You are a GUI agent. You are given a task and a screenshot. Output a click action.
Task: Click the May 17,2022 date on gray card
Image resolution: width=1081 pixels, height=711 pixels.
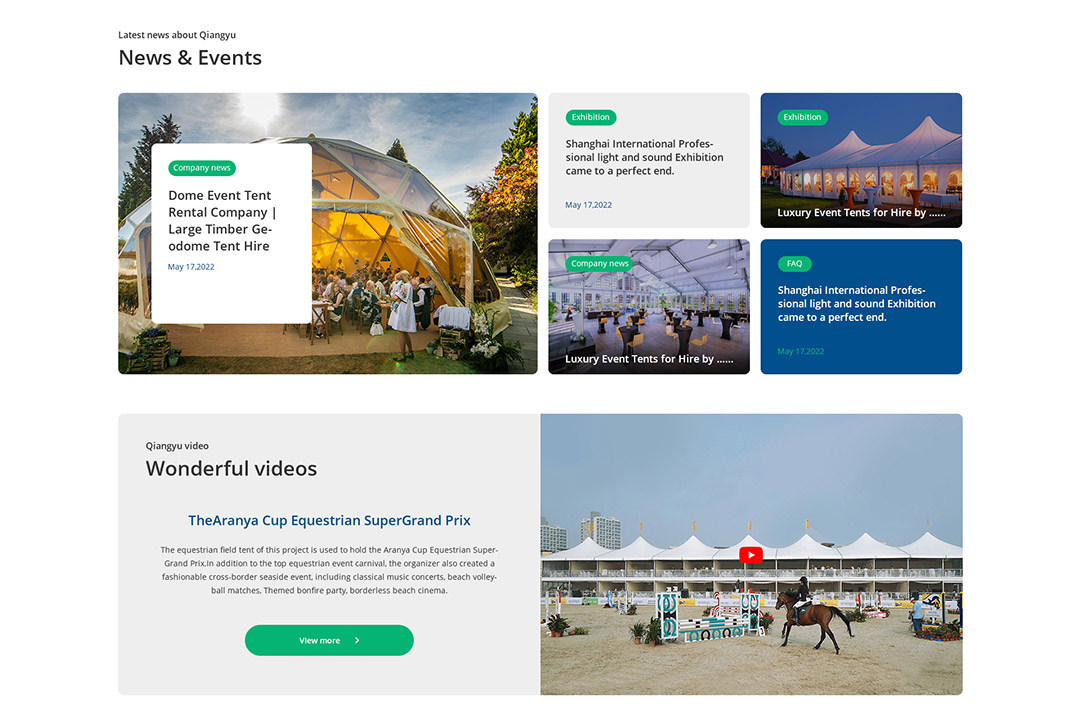pyautogui.click(x=588, y=205)
